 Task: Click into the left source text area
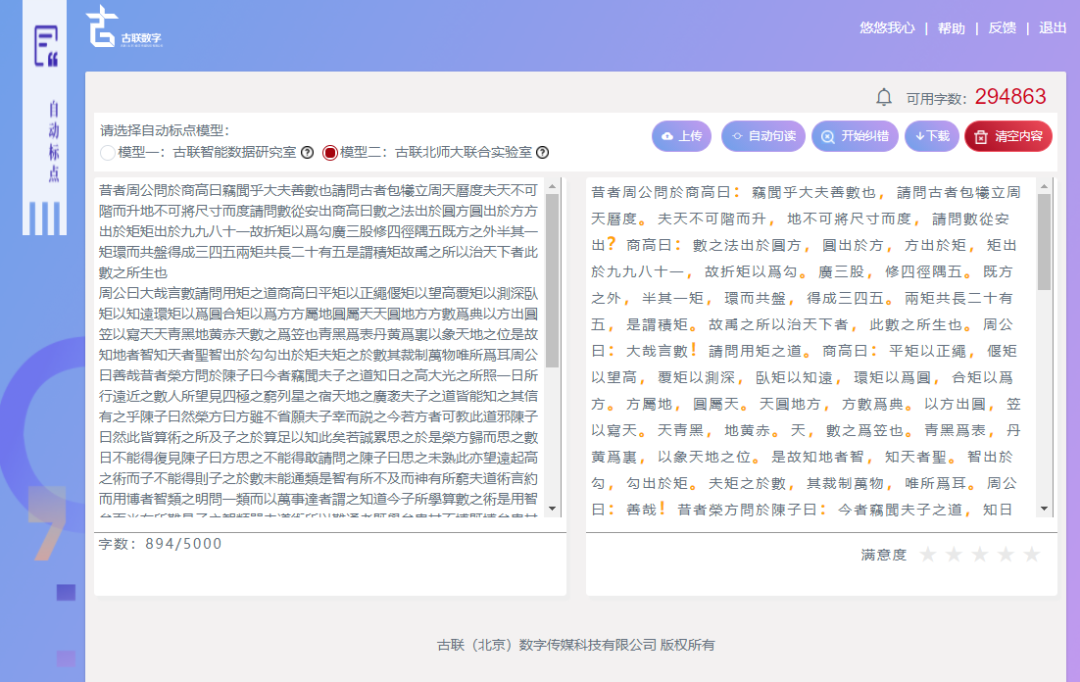point(320,350)
